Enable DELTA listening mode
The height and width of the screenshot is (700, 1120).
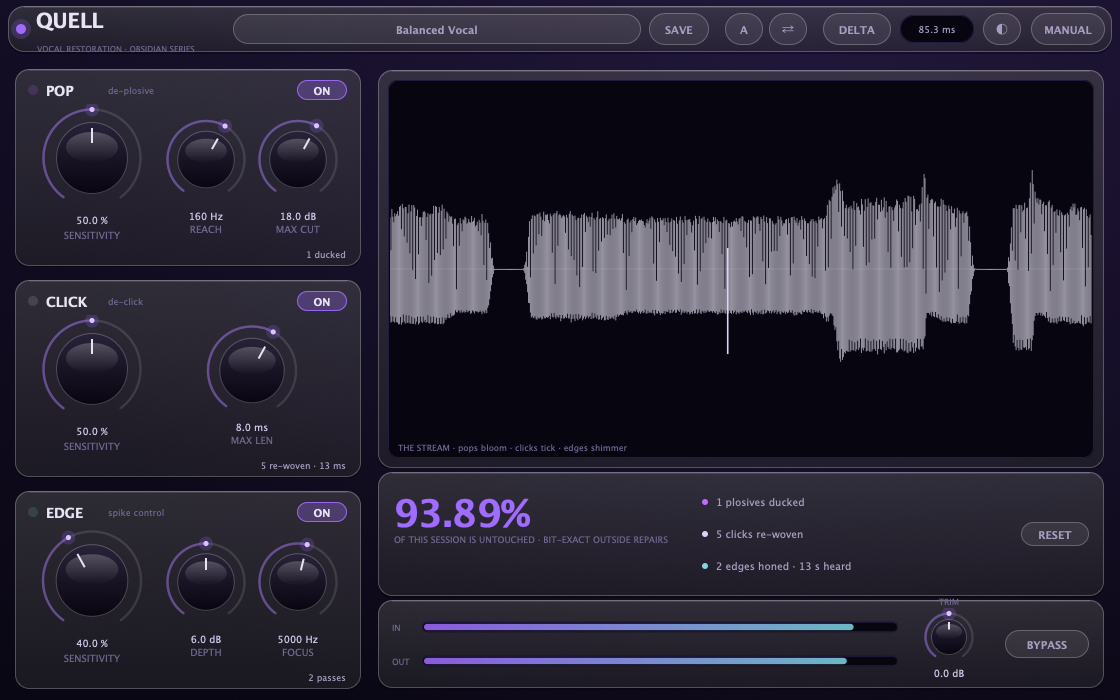(856, 29)
